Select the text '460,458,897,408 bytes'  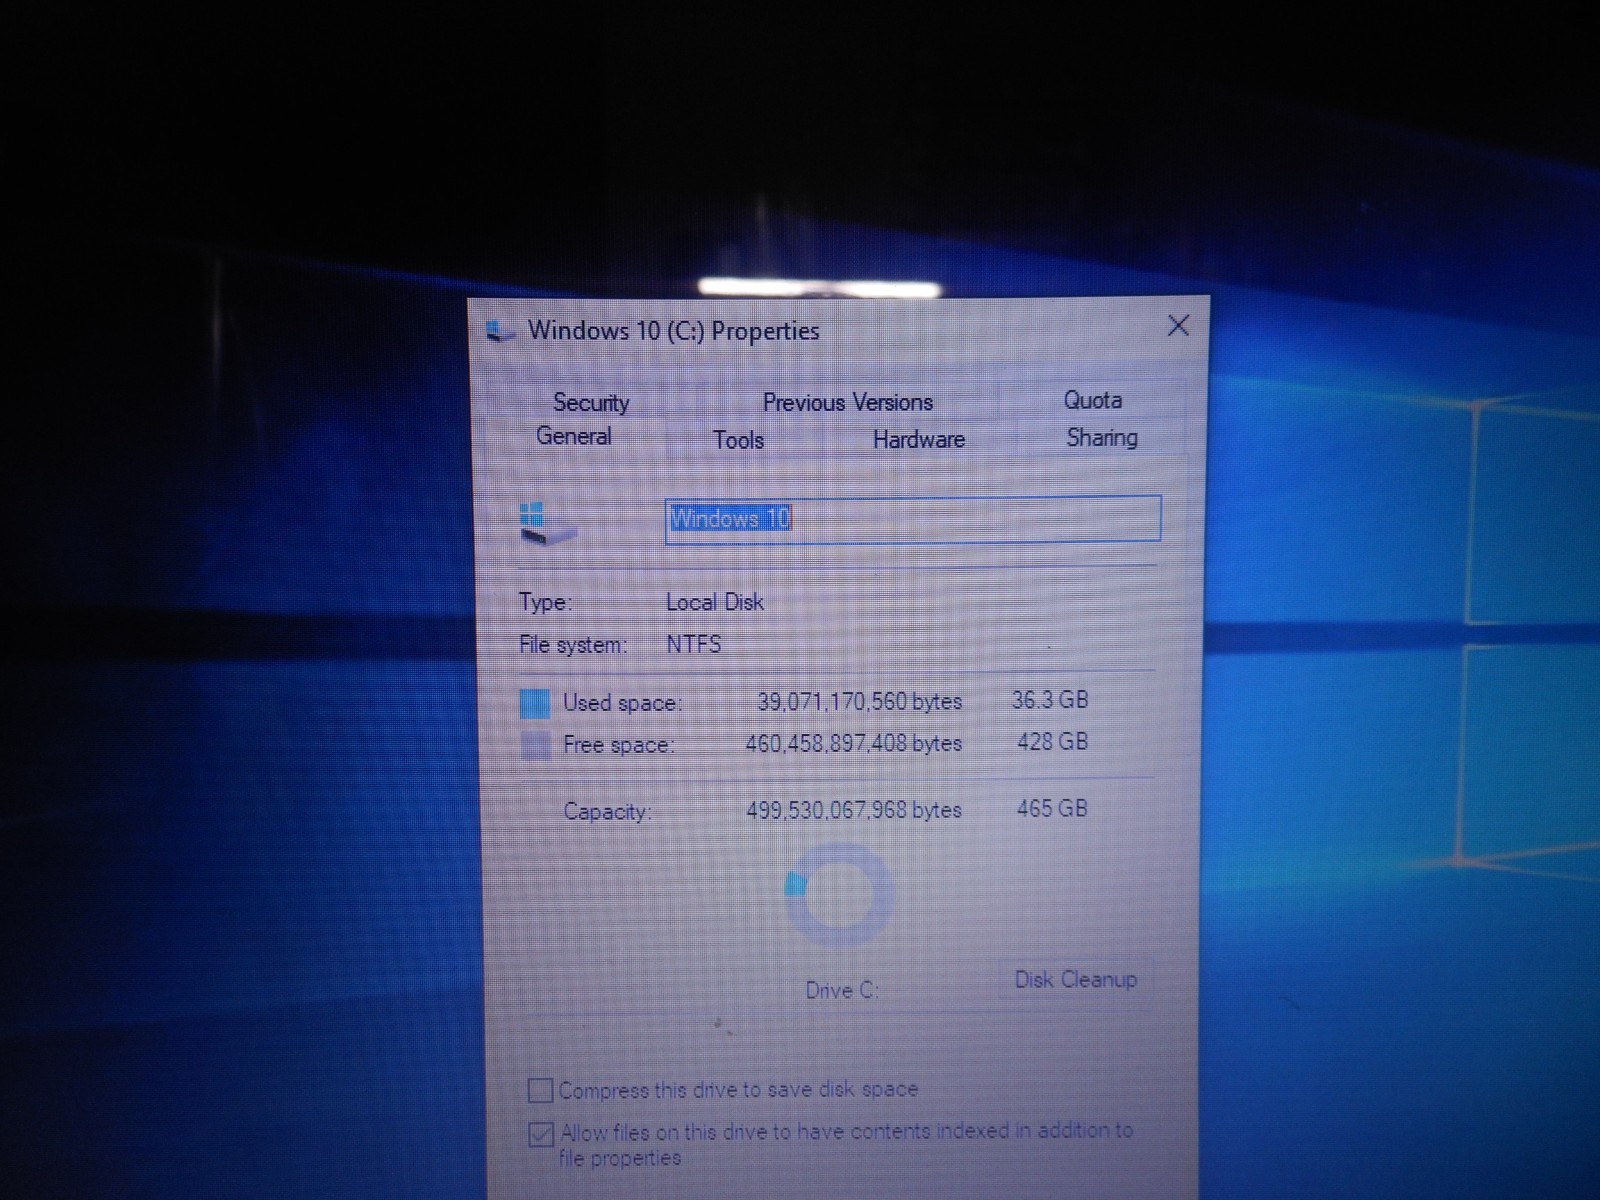pyautogui.click(x=853, y=743)
